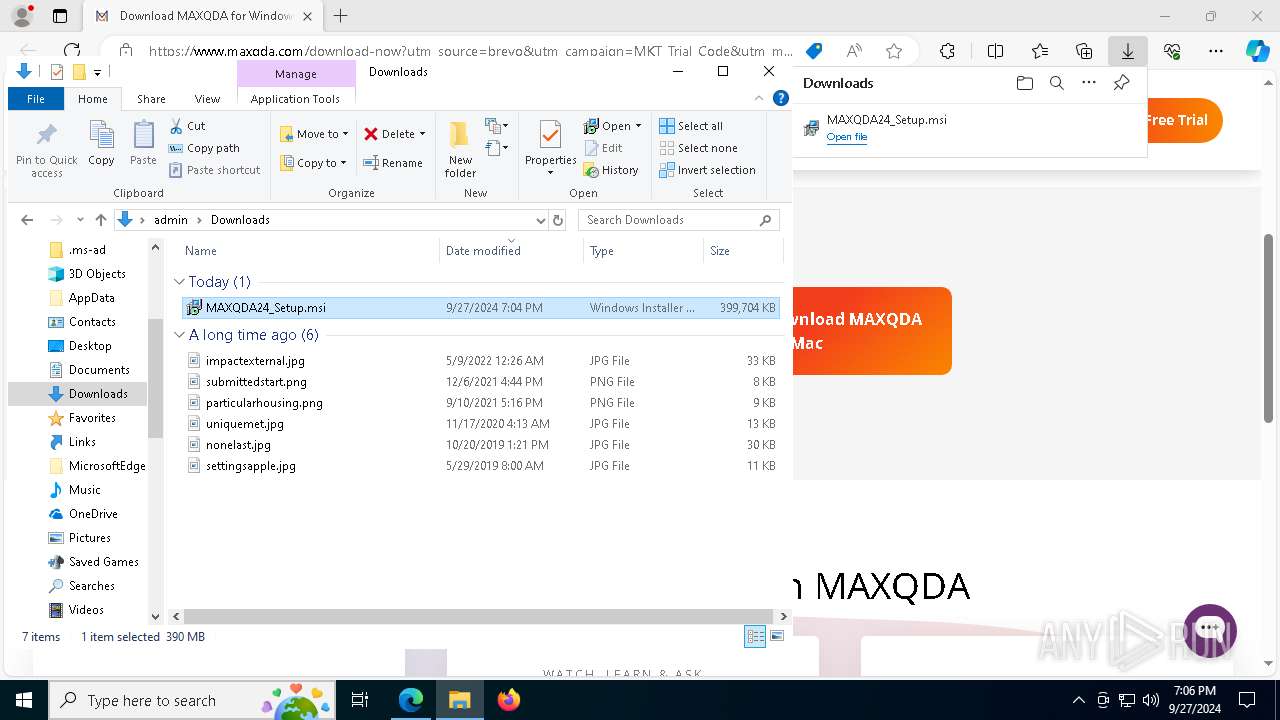Open the File menu tab
The image size is (1280, 720).
tap(36, 98)
